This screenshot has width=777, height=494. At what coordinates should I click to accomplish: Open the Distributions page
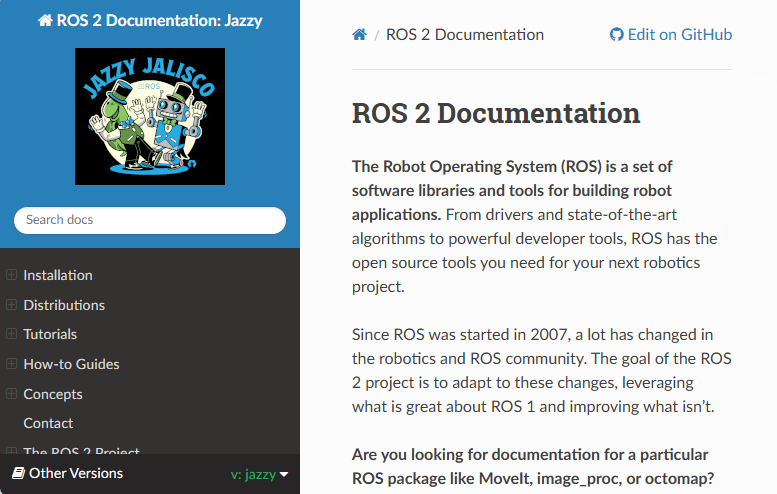64,305
